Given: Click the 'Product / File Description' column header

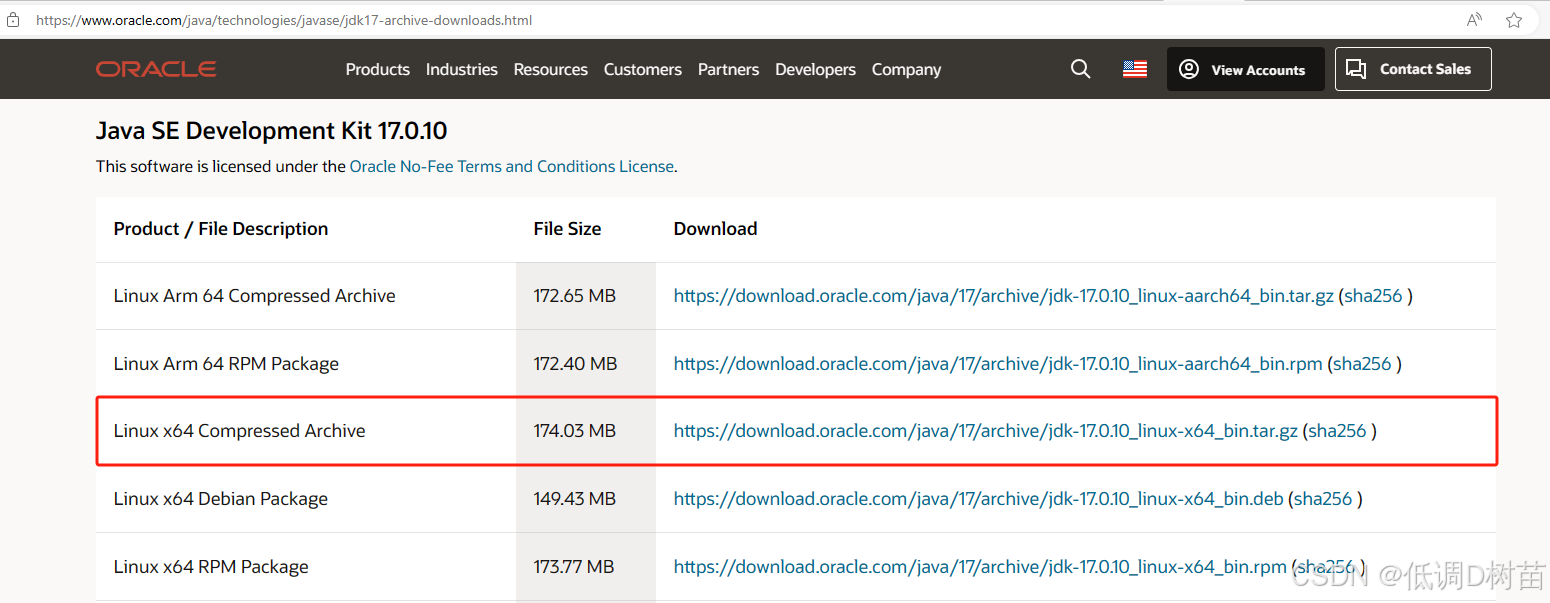Looking at the screenshot, I should click(x=221, y=229).
